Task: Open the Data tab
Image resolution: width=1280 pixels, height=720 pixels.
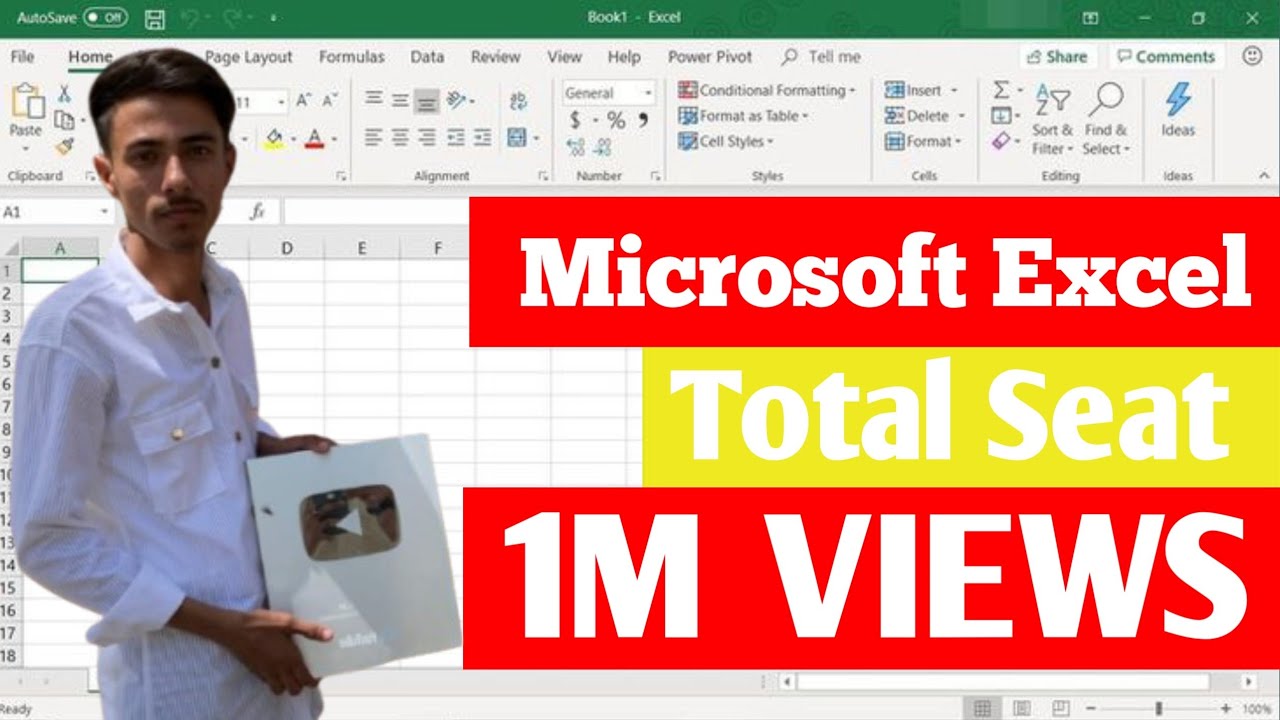Action: coord(427,57)
